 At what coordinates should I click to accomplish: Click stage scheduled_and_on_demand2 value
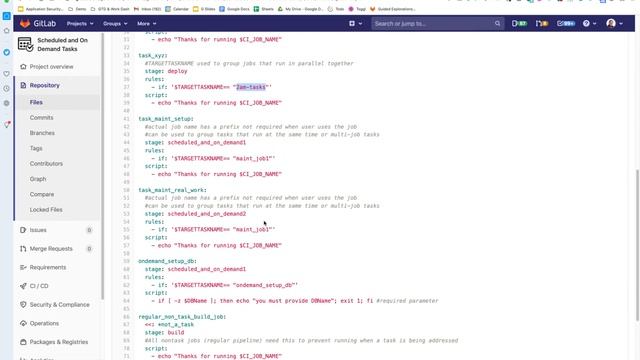click(x=207, y=214)
